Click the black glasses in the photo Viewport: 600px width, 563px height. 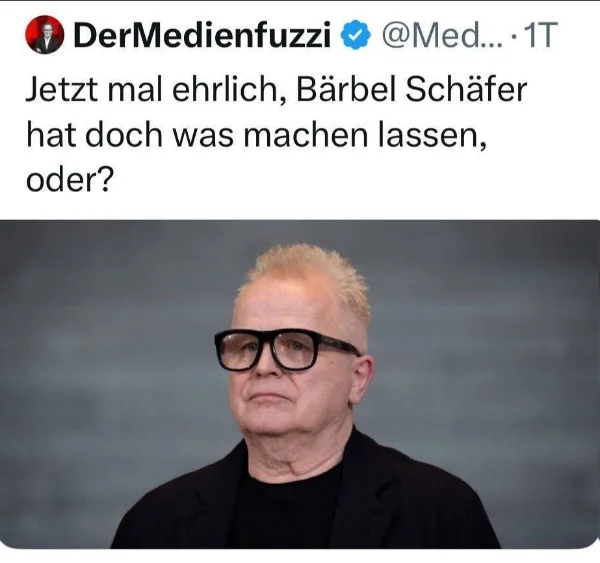[287, 350]
